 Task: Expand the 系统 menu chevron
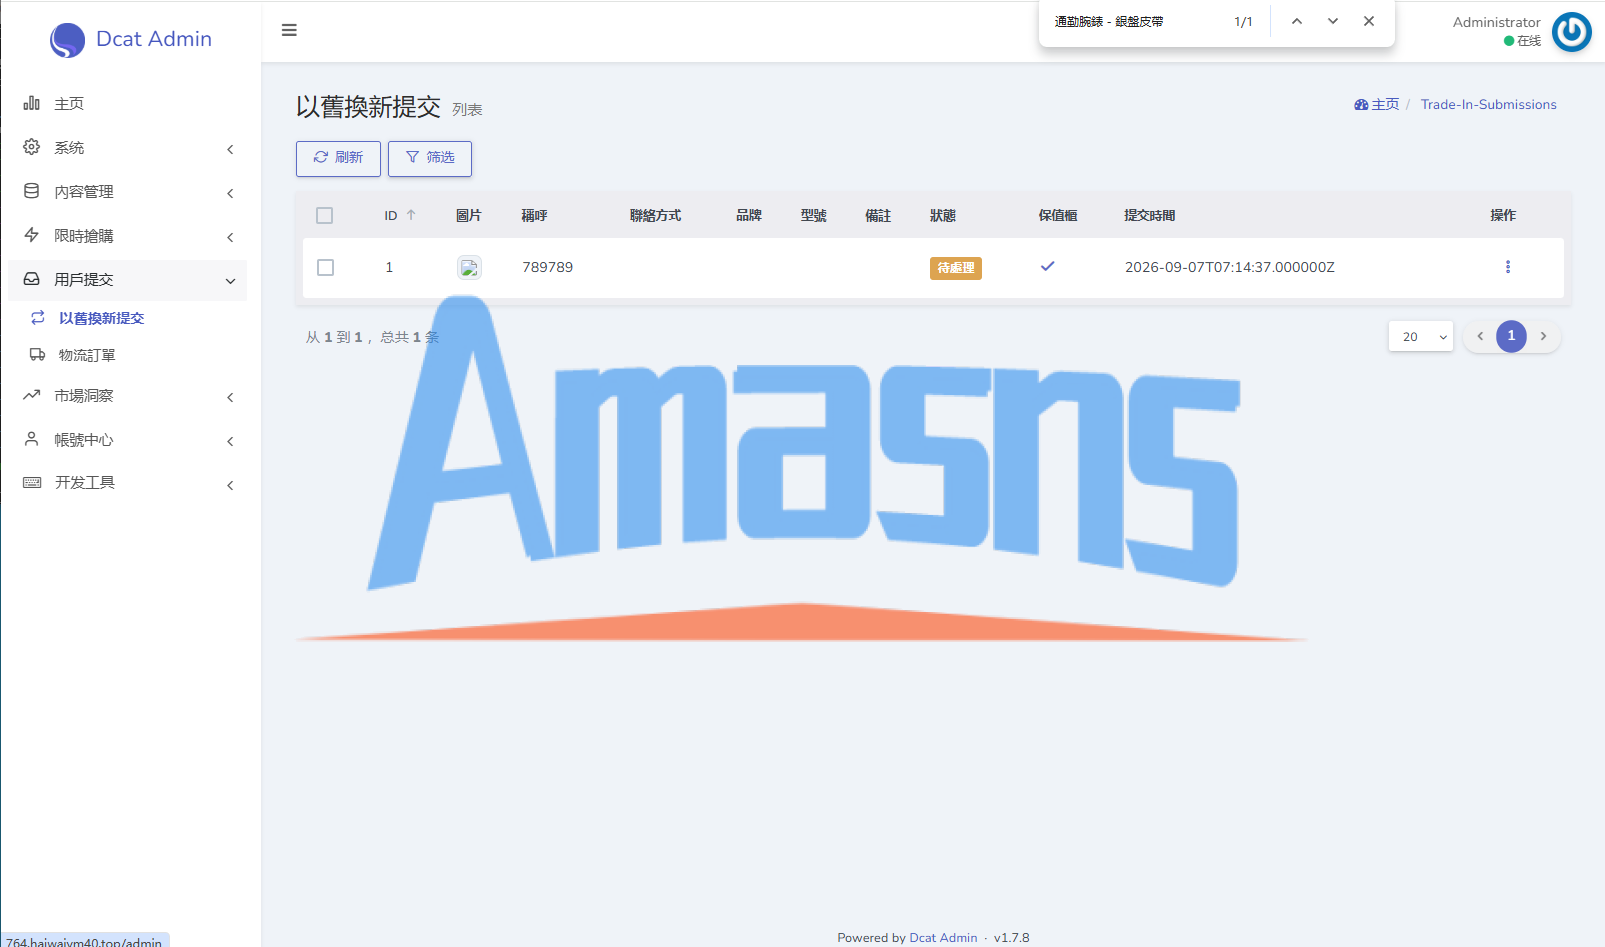click(230, 149)
